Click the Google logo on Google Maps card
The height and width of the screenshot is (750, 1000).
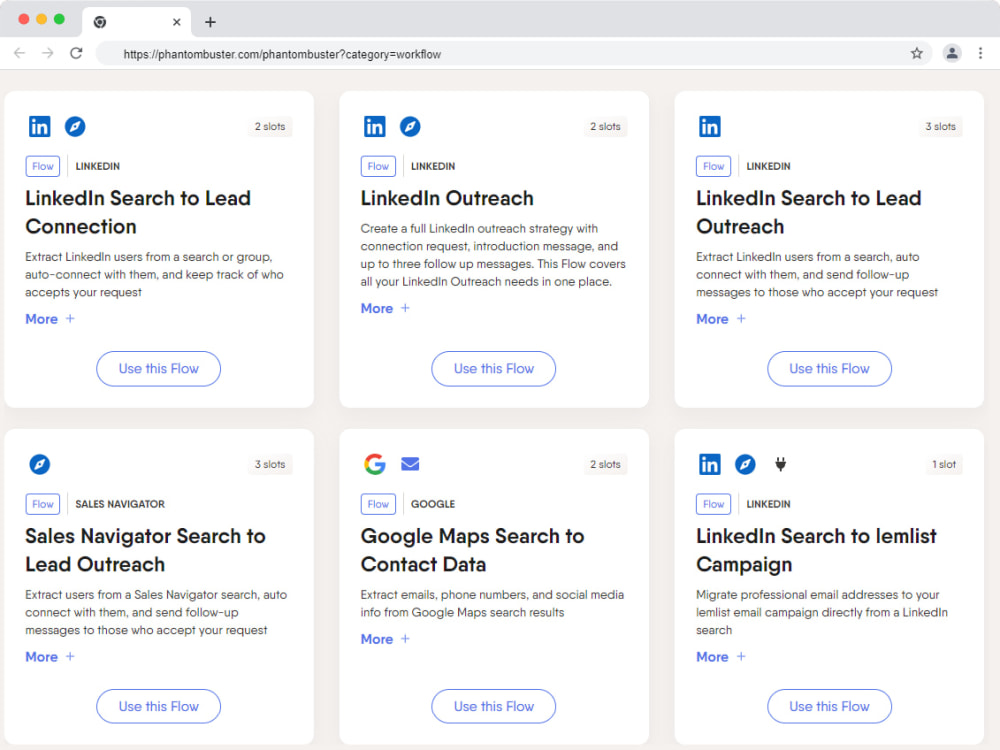[x=375, y=464]
